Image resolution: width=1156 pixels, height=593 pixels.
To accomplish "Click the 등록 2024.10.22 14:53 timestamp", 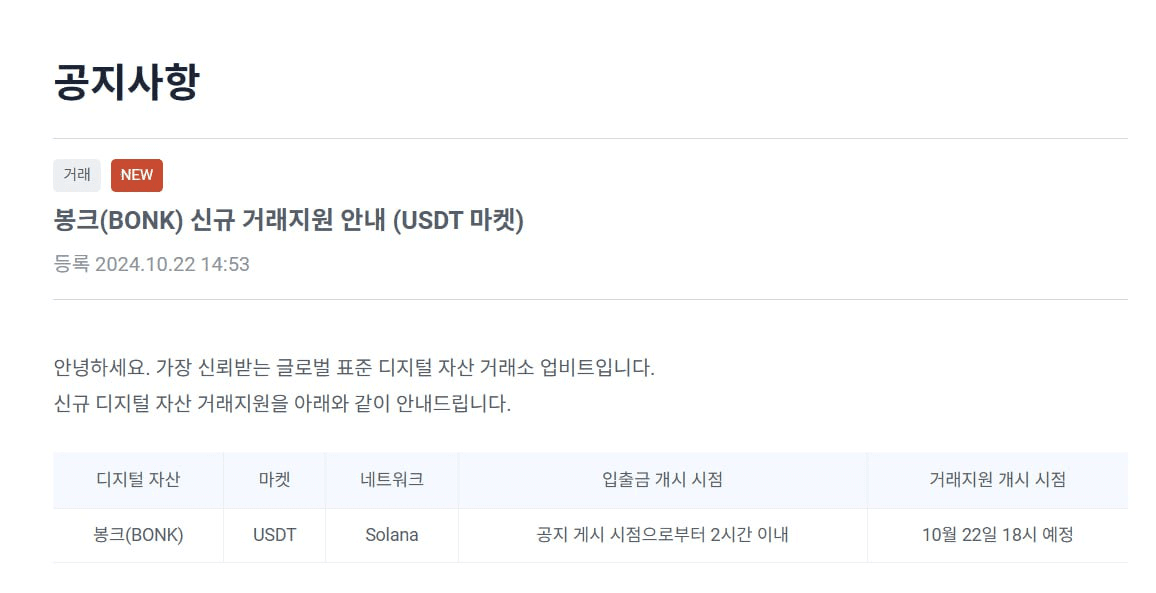I will coord(151,264).
